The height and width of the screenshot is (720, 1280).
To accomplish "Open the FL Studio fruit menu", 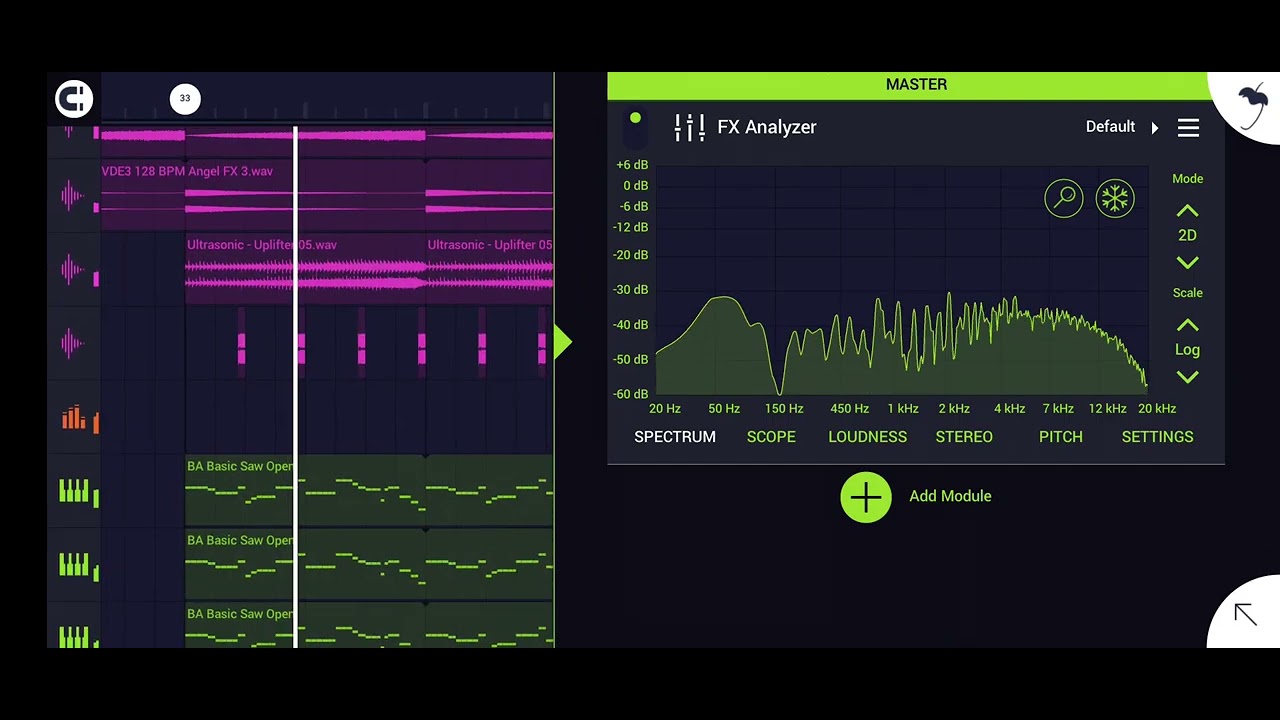I will point(1251,105).
